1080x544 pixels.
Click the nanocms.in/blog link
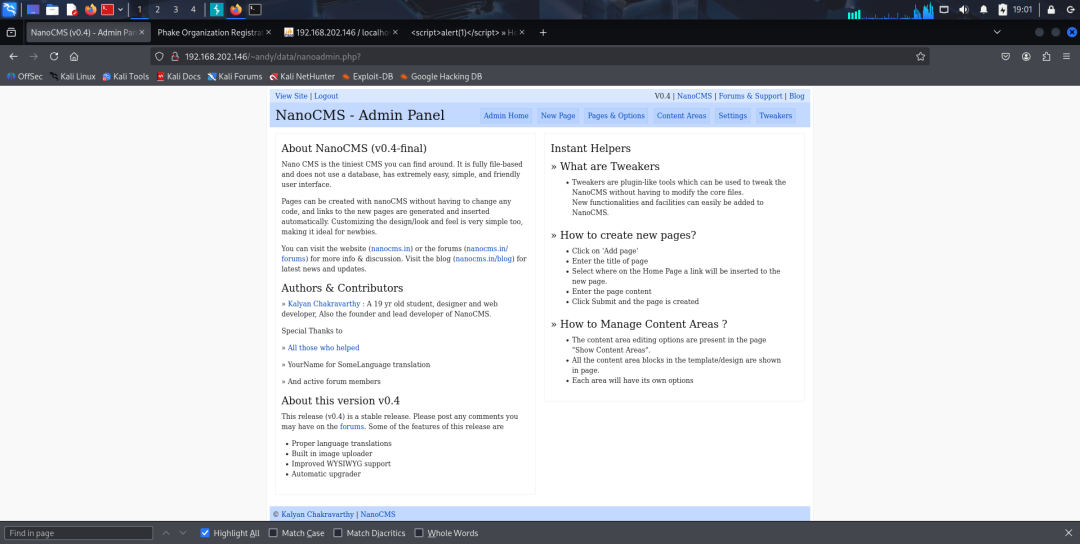click(x=484, y=259)
